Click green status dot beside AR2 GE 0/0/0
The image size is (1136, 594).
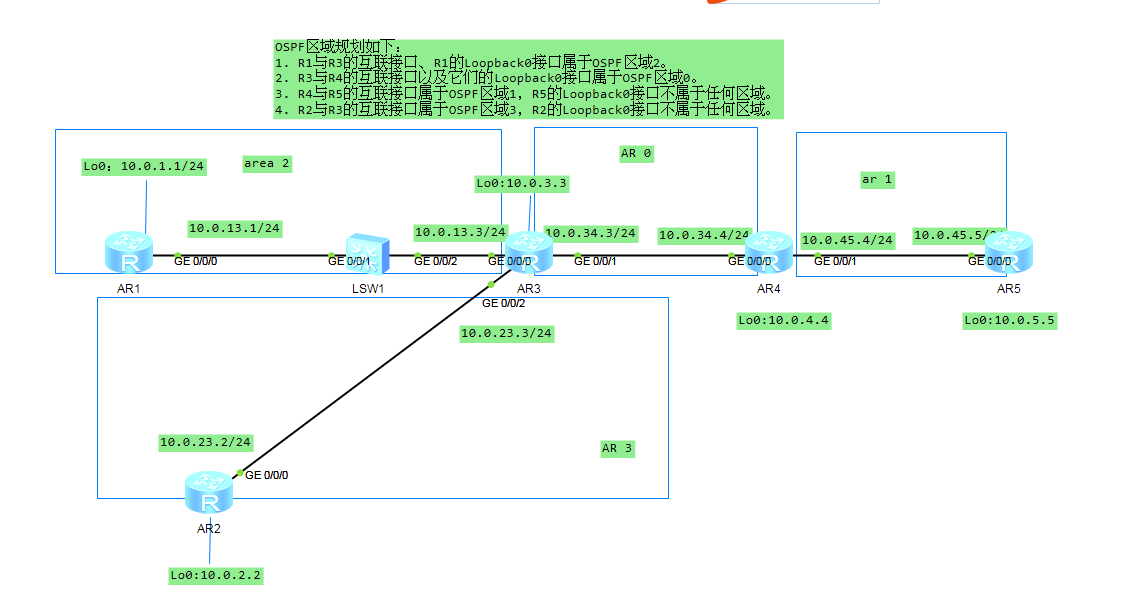[240, 473]
